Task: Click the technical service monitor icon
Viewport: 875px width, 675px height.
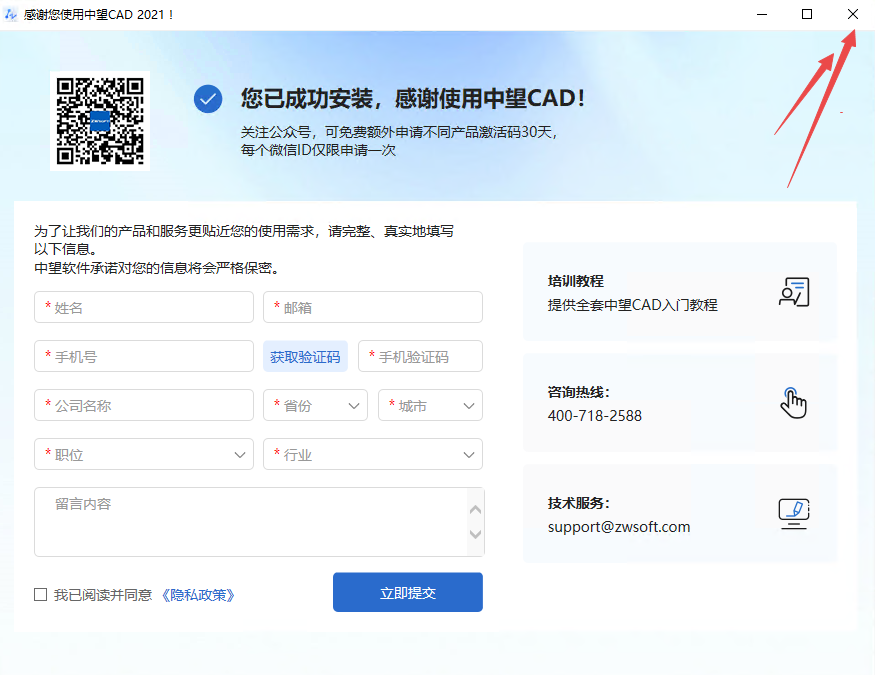Action: [x=793, y=513]
